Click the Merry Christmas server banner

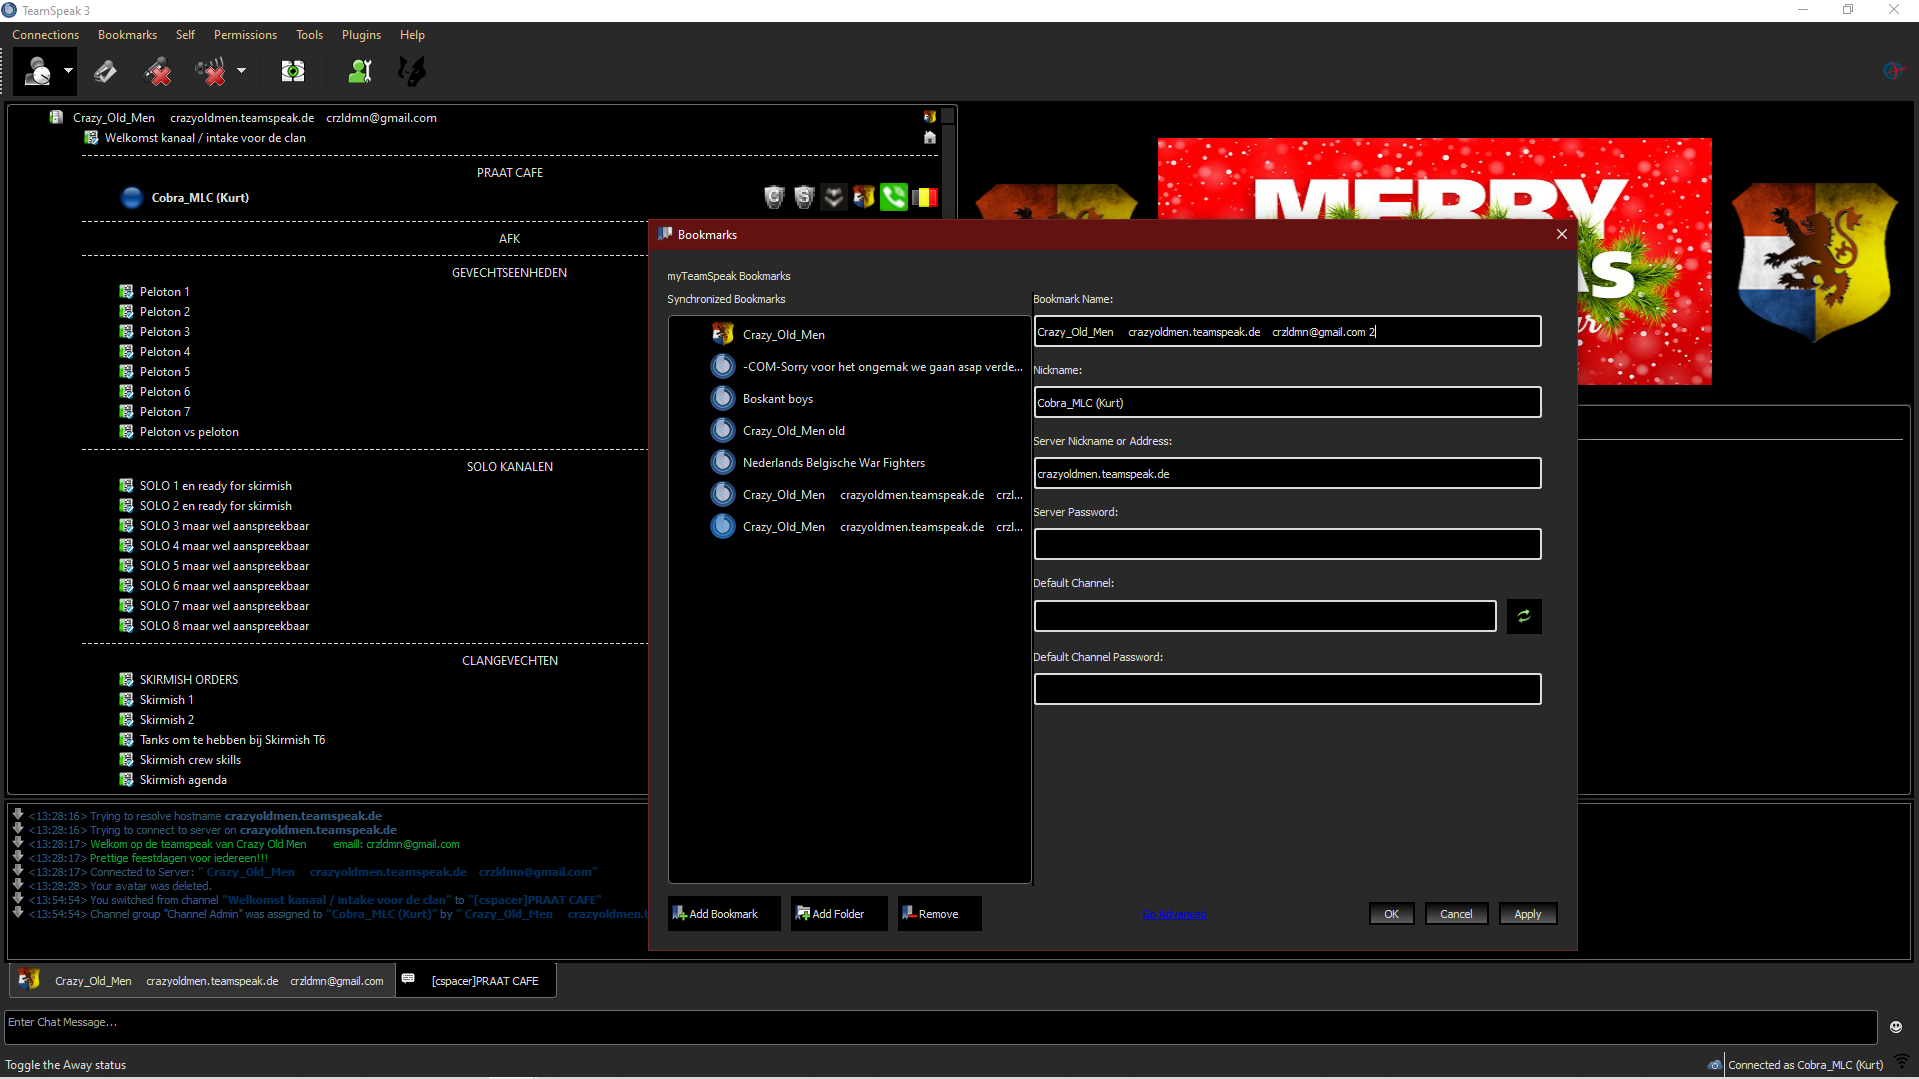pyautogui.click(x=1434, y=261)
